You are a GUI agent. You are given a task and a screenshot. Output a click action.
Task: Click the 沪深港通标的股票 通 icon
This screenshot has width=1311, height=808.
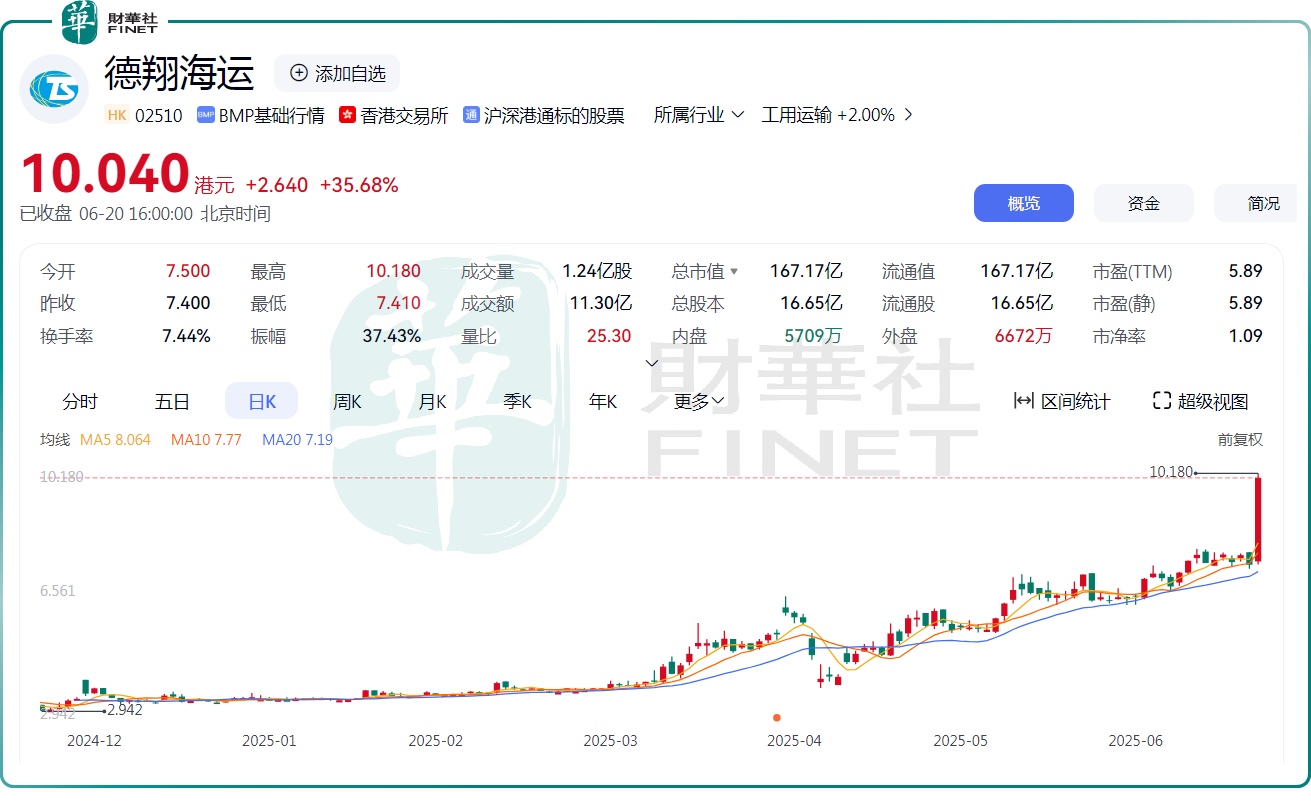pyautogui.click(x=471, y=115)
